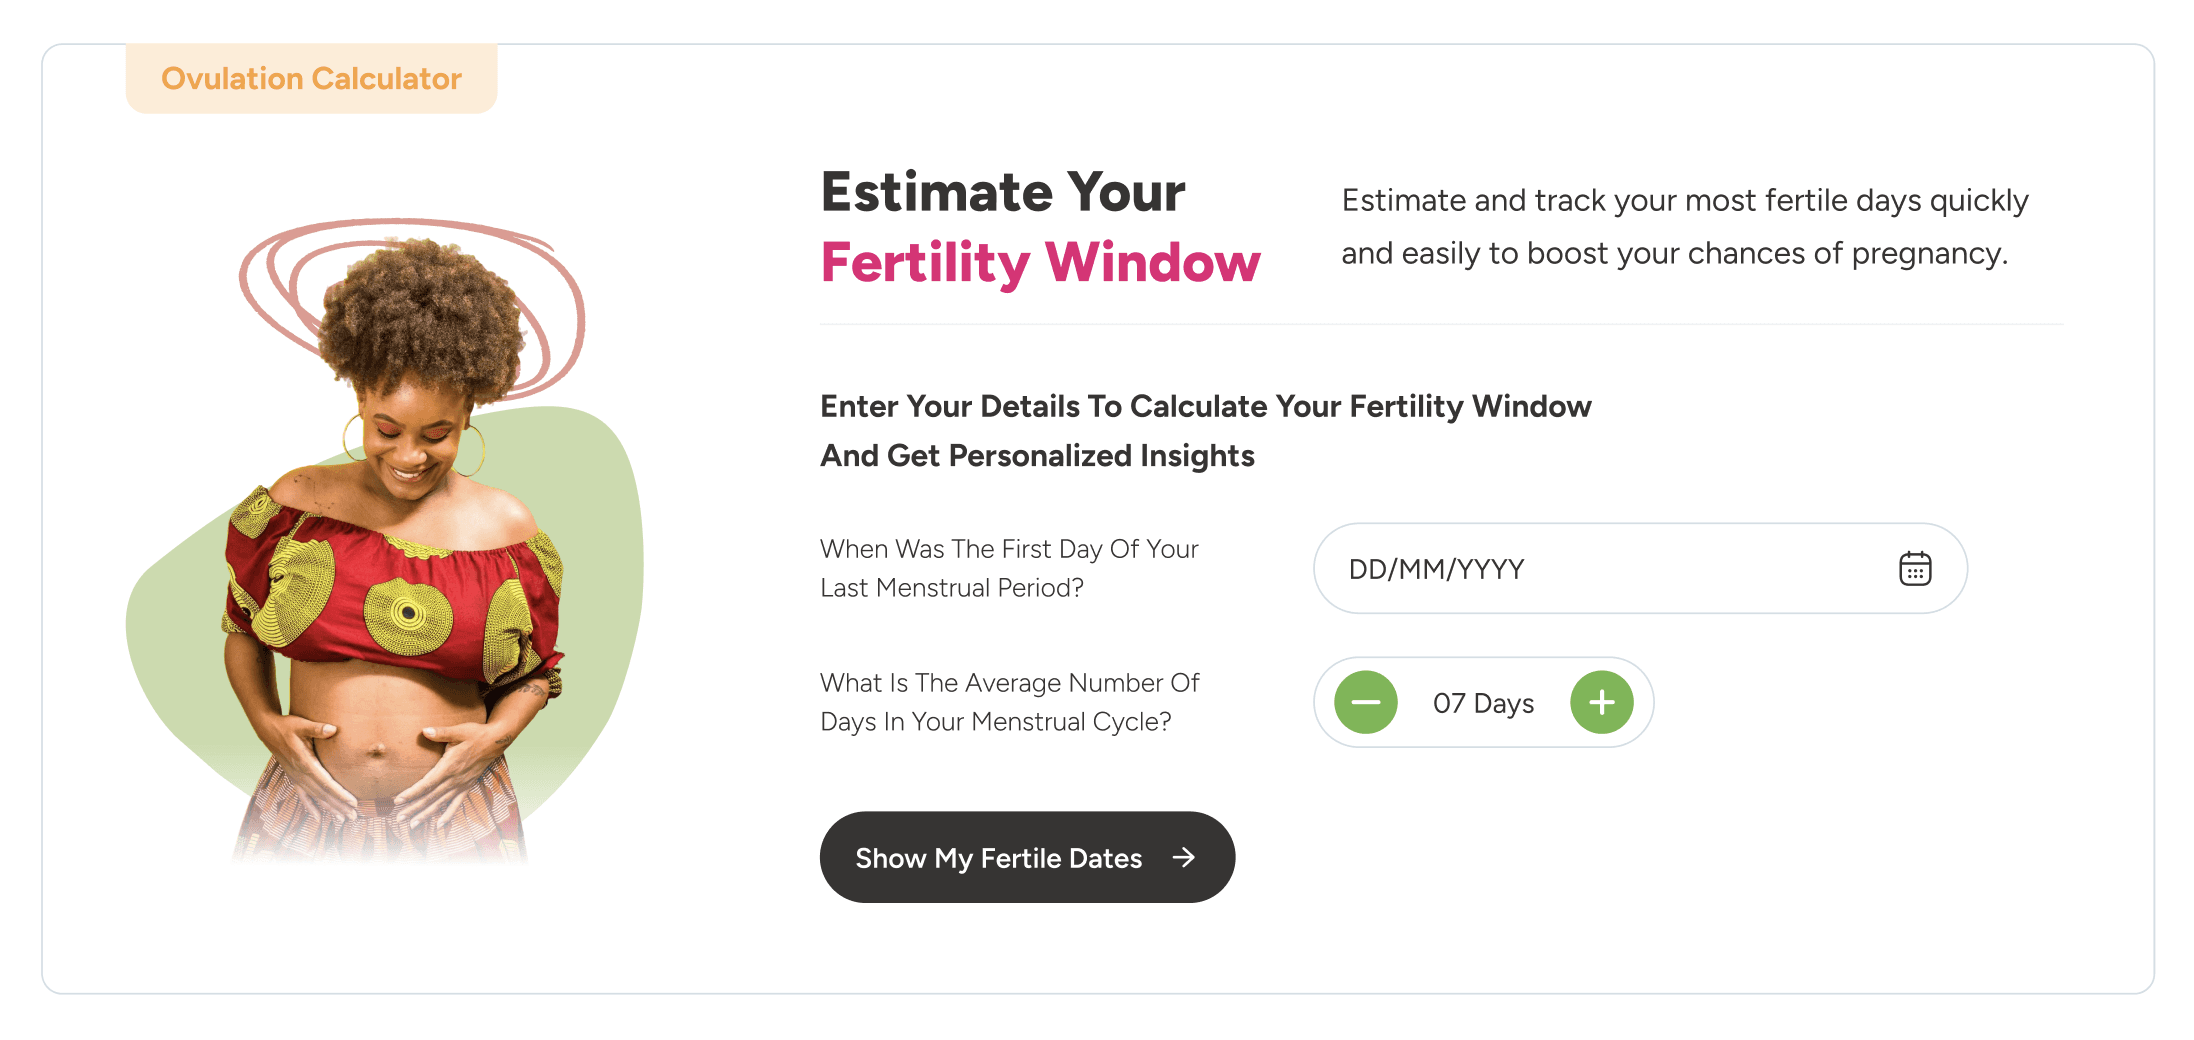This screenshot has height=1040, width=2194.
Task: Click the Last Menstrual Period question label
Action: [1009, 568]
